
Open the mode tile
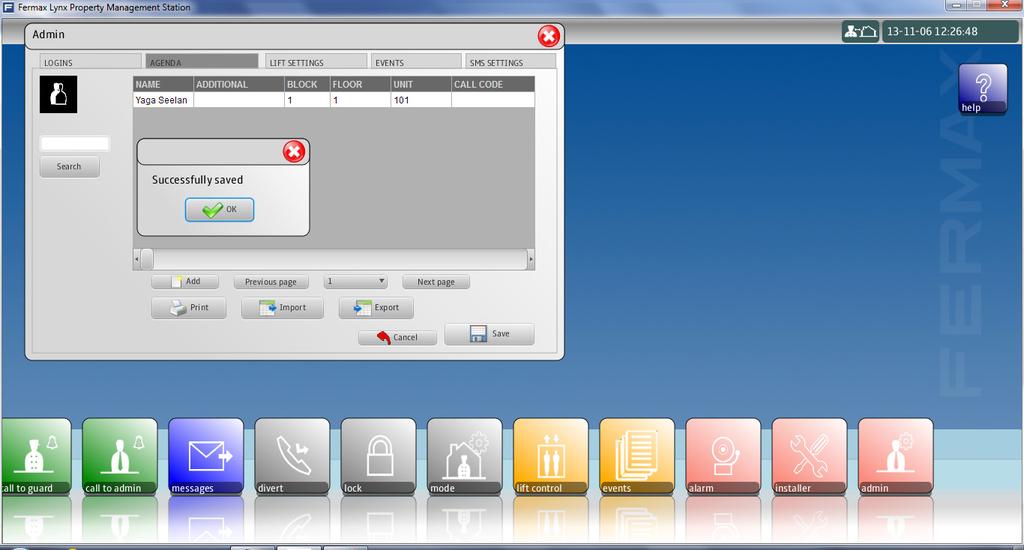464,457
